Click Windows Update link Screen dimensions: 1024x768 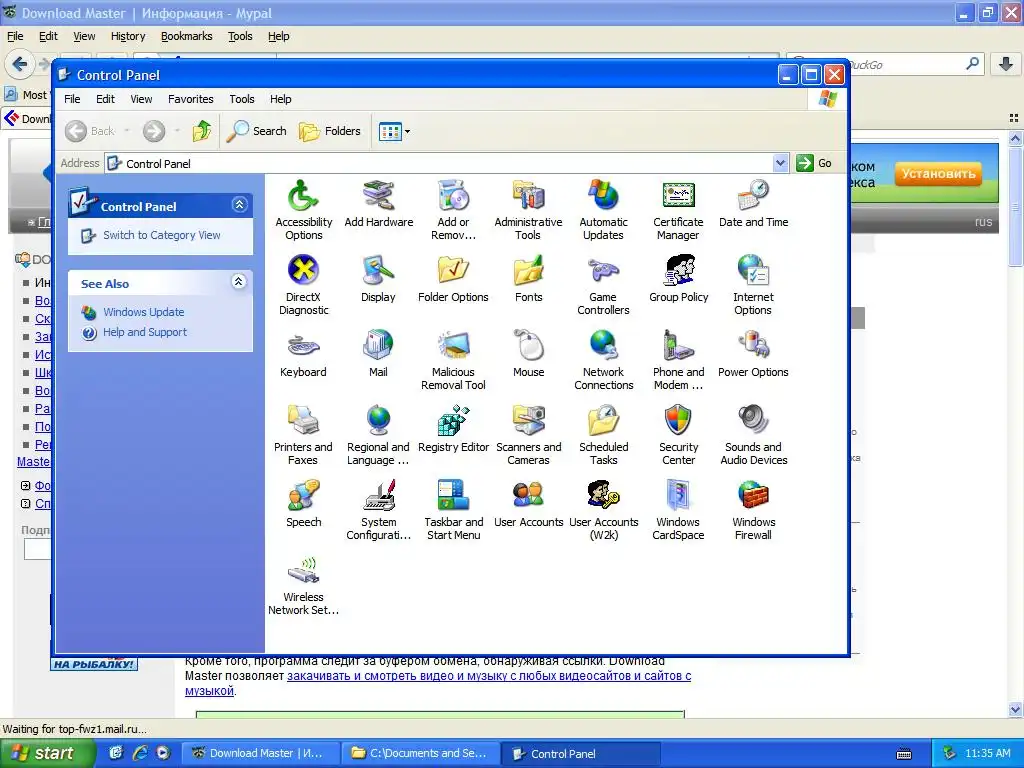tap(144, 312)
